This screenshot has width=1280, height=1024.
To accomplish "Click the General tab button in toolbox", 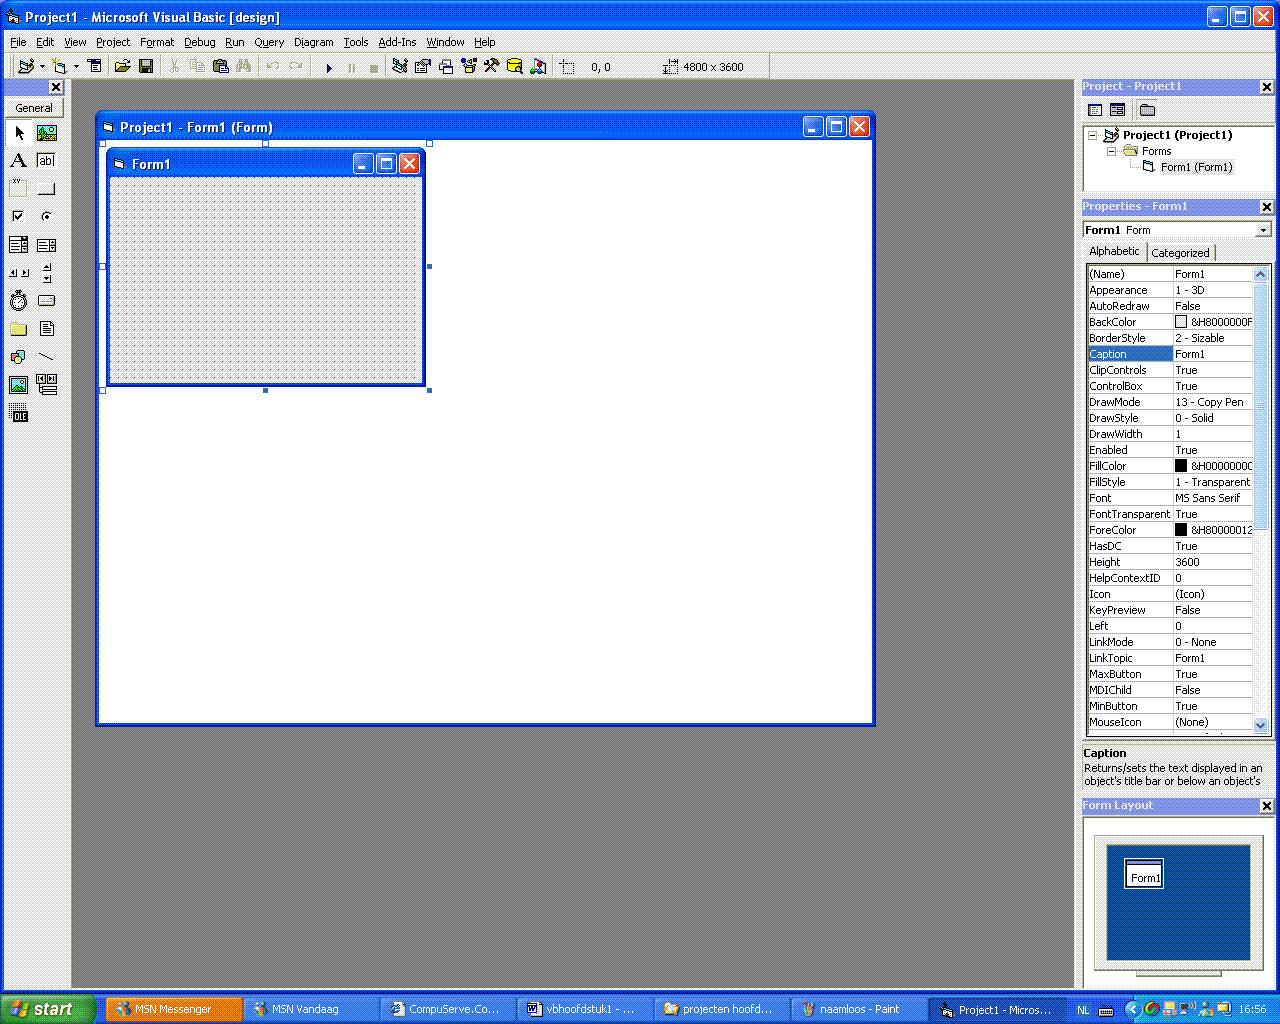I will click(x=34, y=108).
